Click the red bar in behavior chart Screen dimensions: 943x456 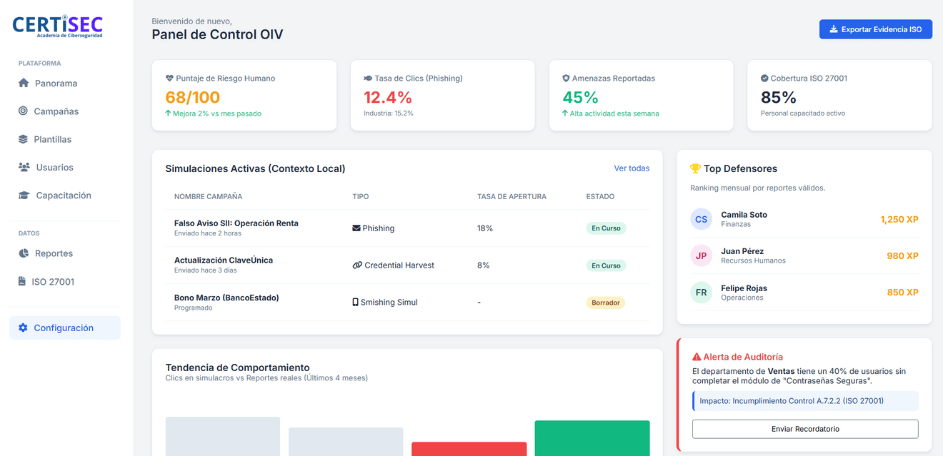468,448
